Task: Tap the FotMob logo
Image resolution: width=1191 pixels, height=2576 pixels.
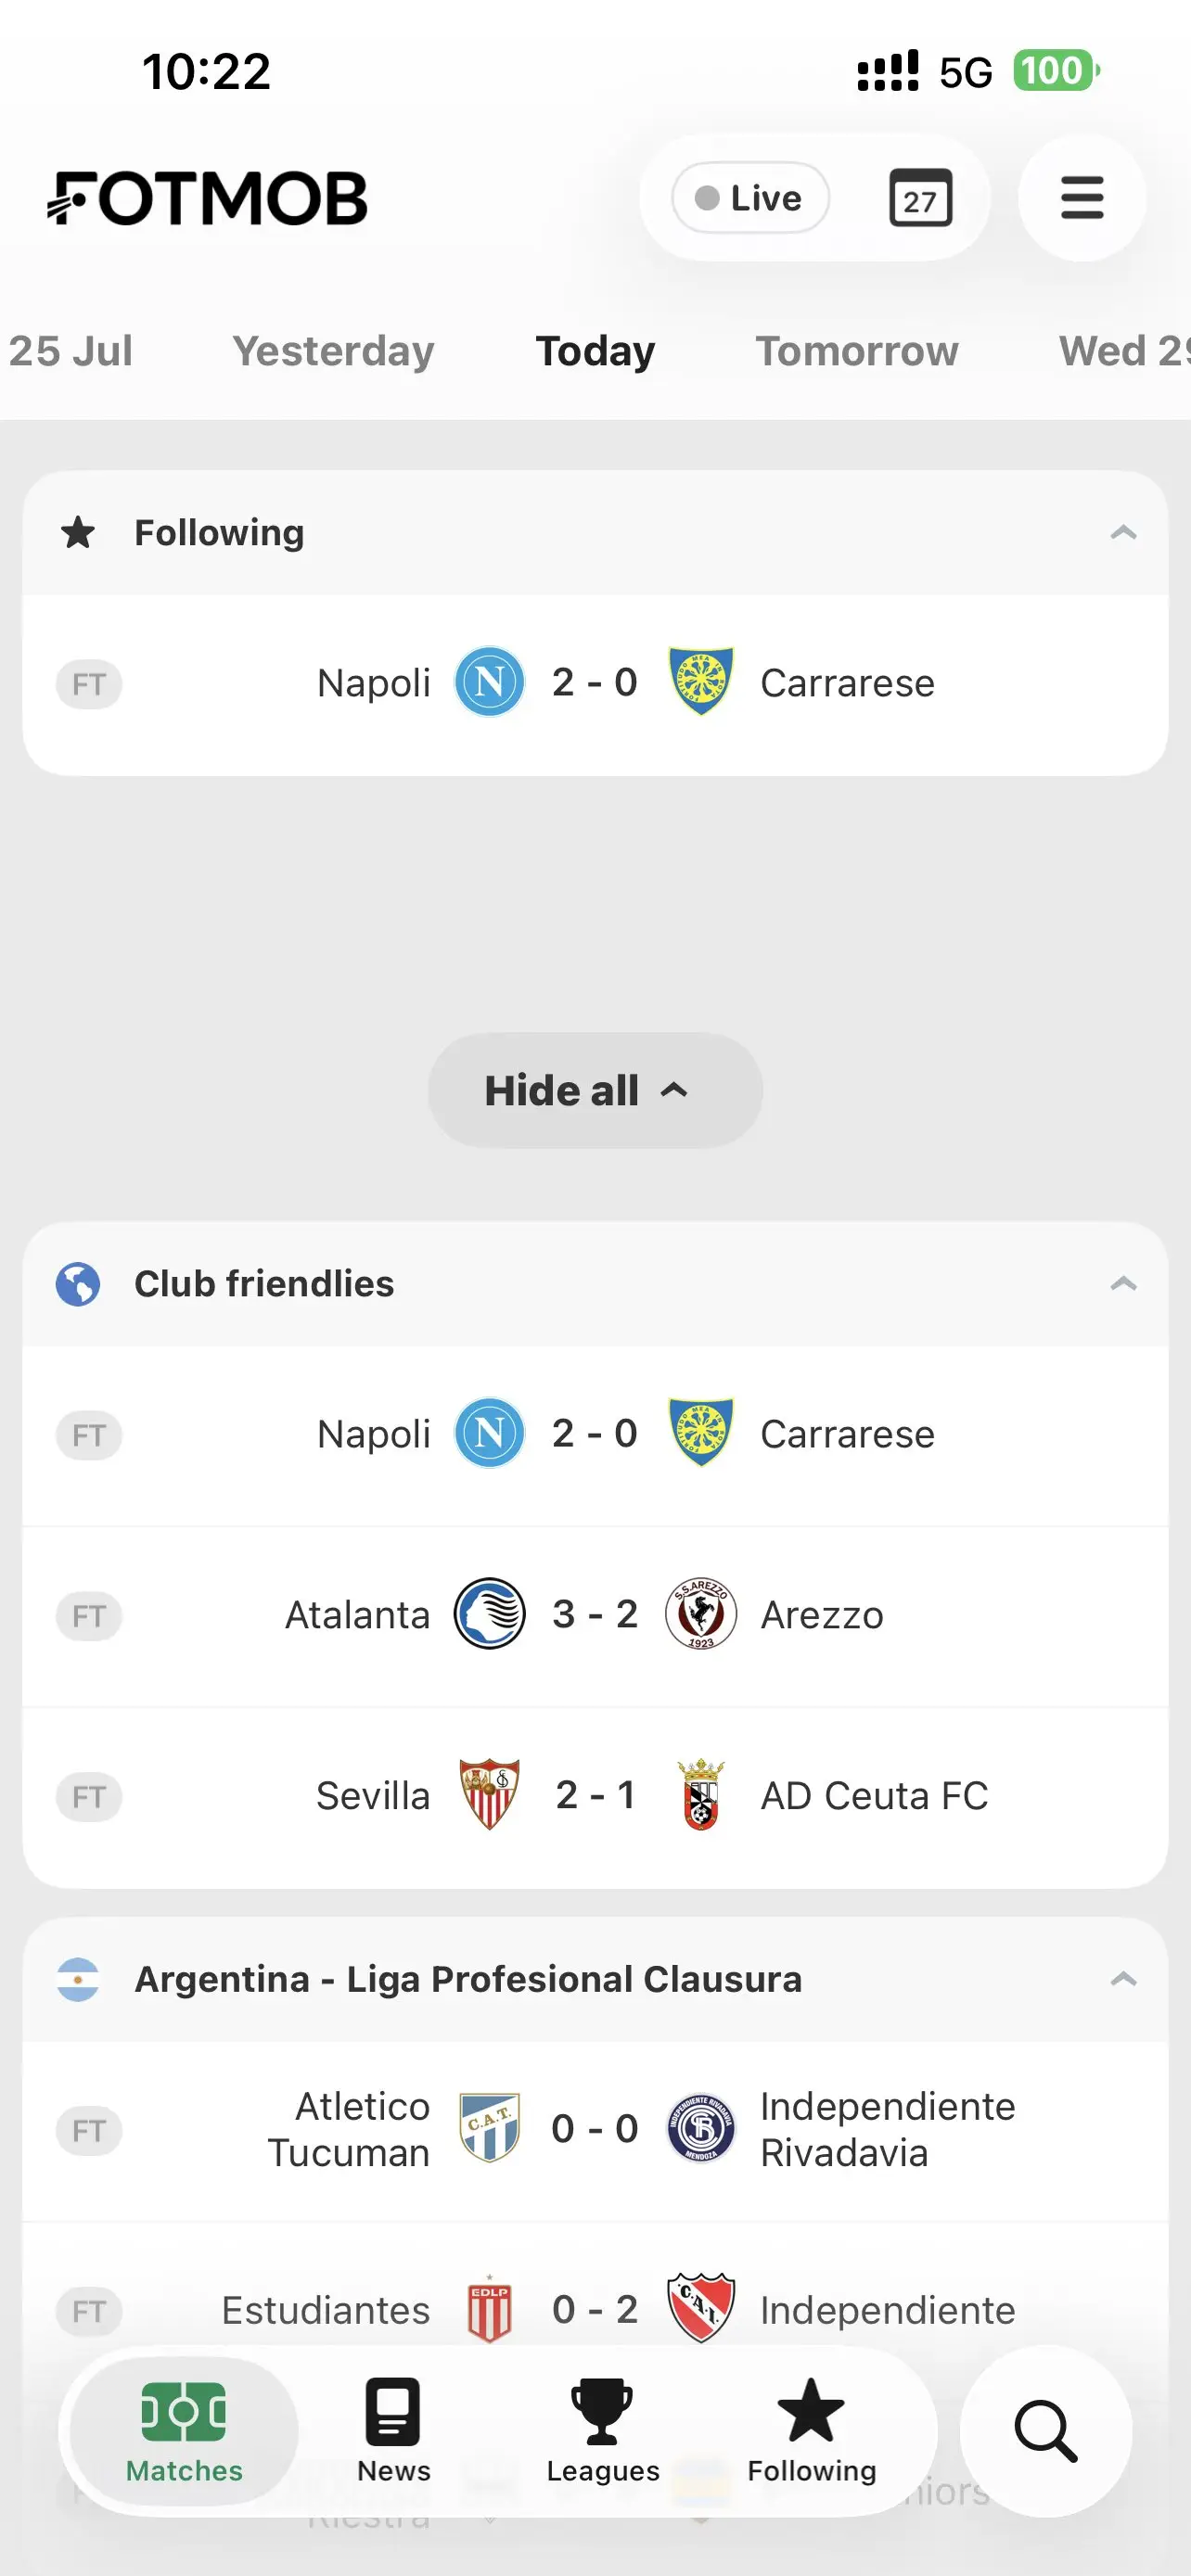Action: click(207, 198)
